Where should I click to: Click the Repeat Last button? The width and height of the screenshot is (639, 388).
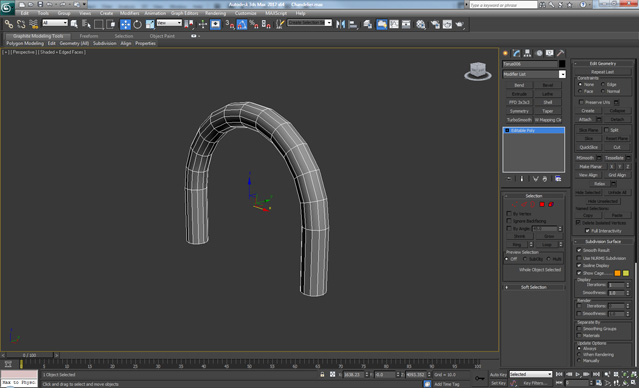(x=603, y=72)
